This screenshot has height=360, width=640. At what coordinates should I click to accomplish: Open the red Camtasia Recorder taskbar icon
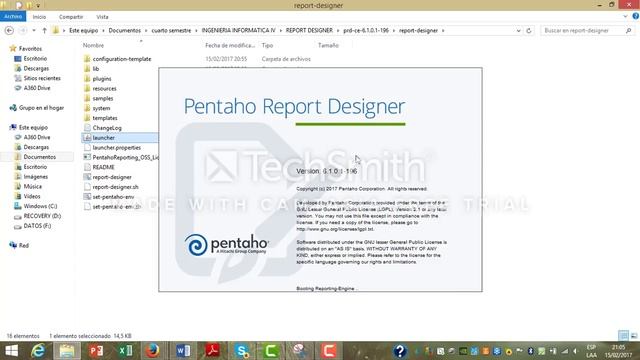click(329, 351)
